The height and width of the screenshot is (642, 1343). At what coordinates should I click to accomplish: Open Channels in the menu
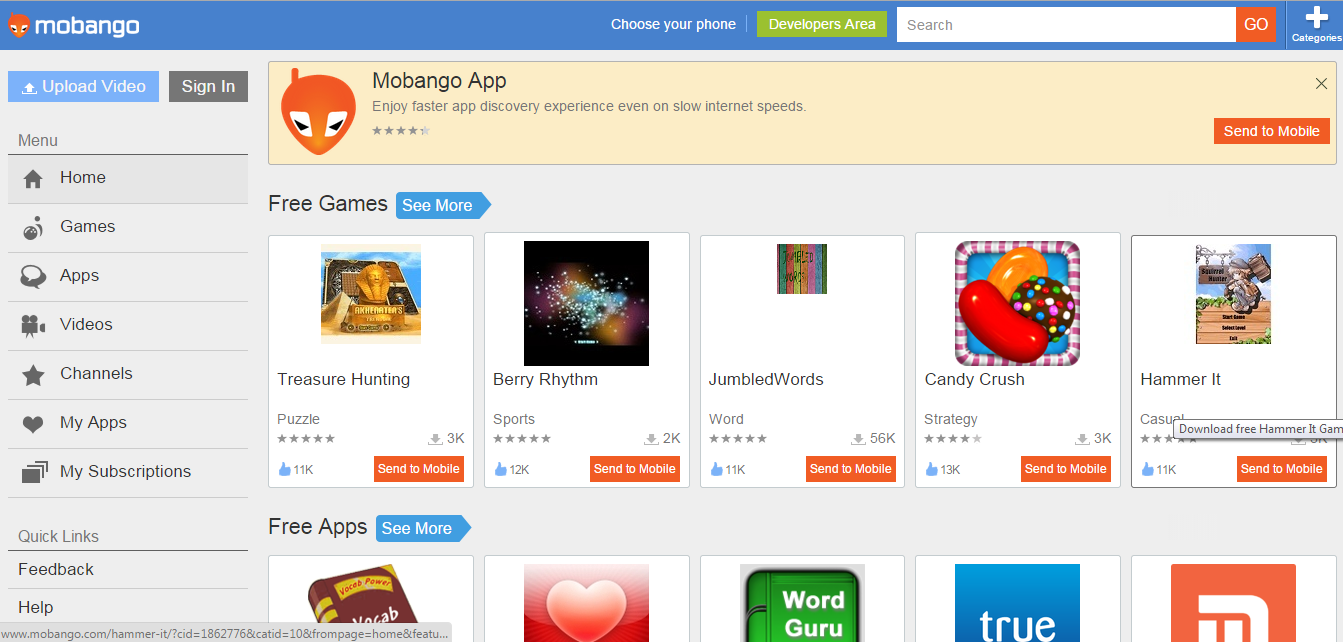click(x=128, y=375)
